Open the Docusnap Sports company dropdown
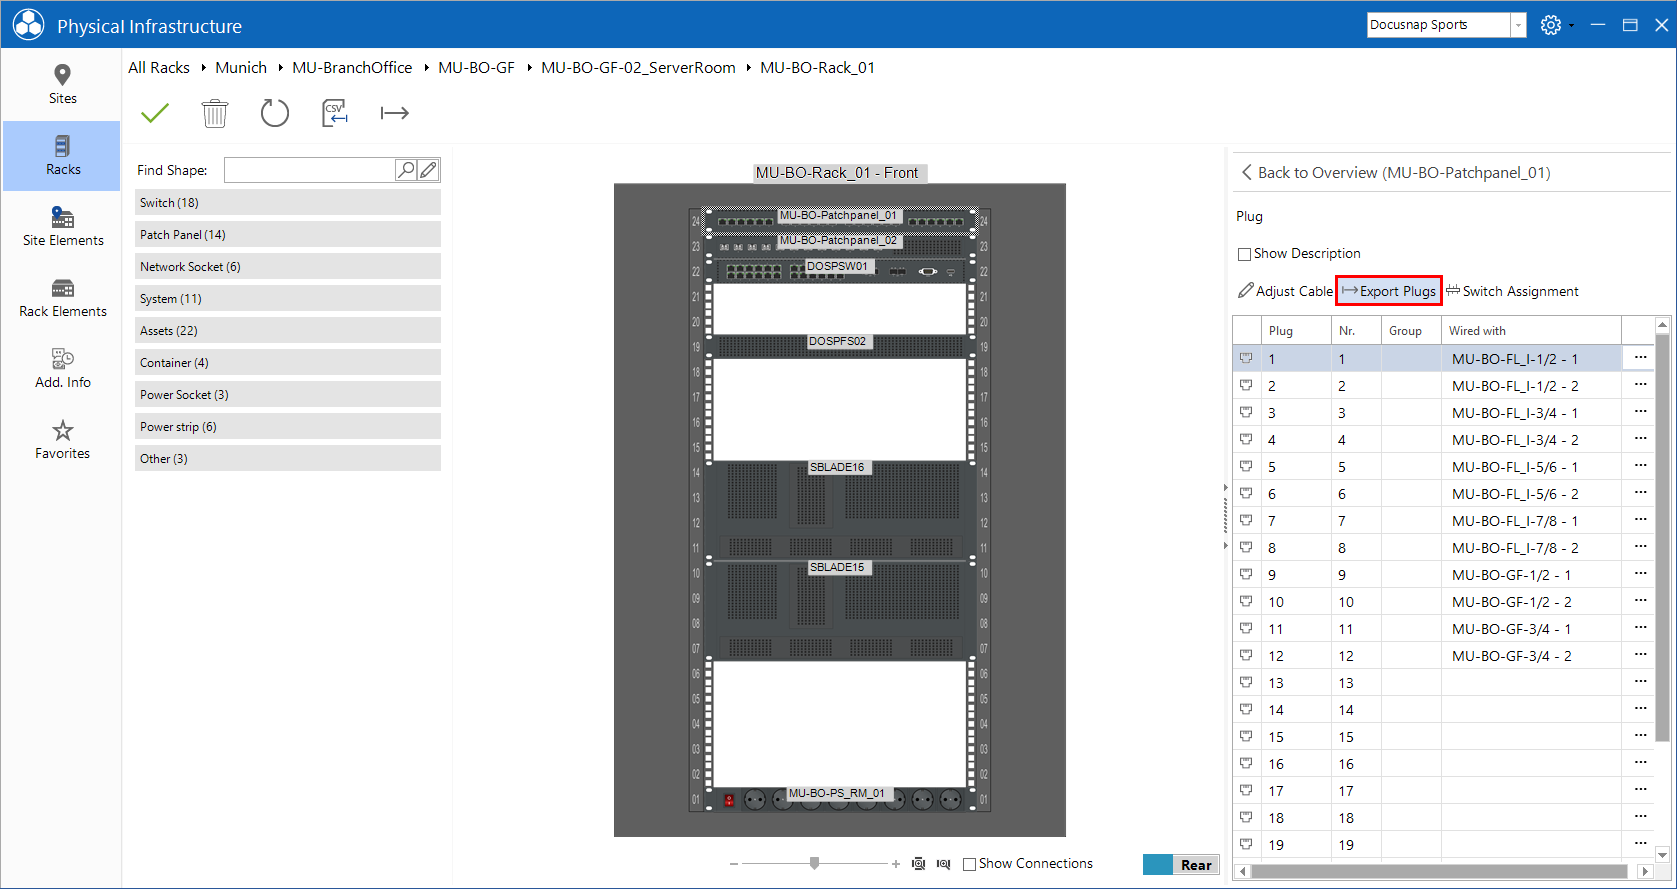The width and height of the screenshot is (1677, 889). [x=1518, y=25]
